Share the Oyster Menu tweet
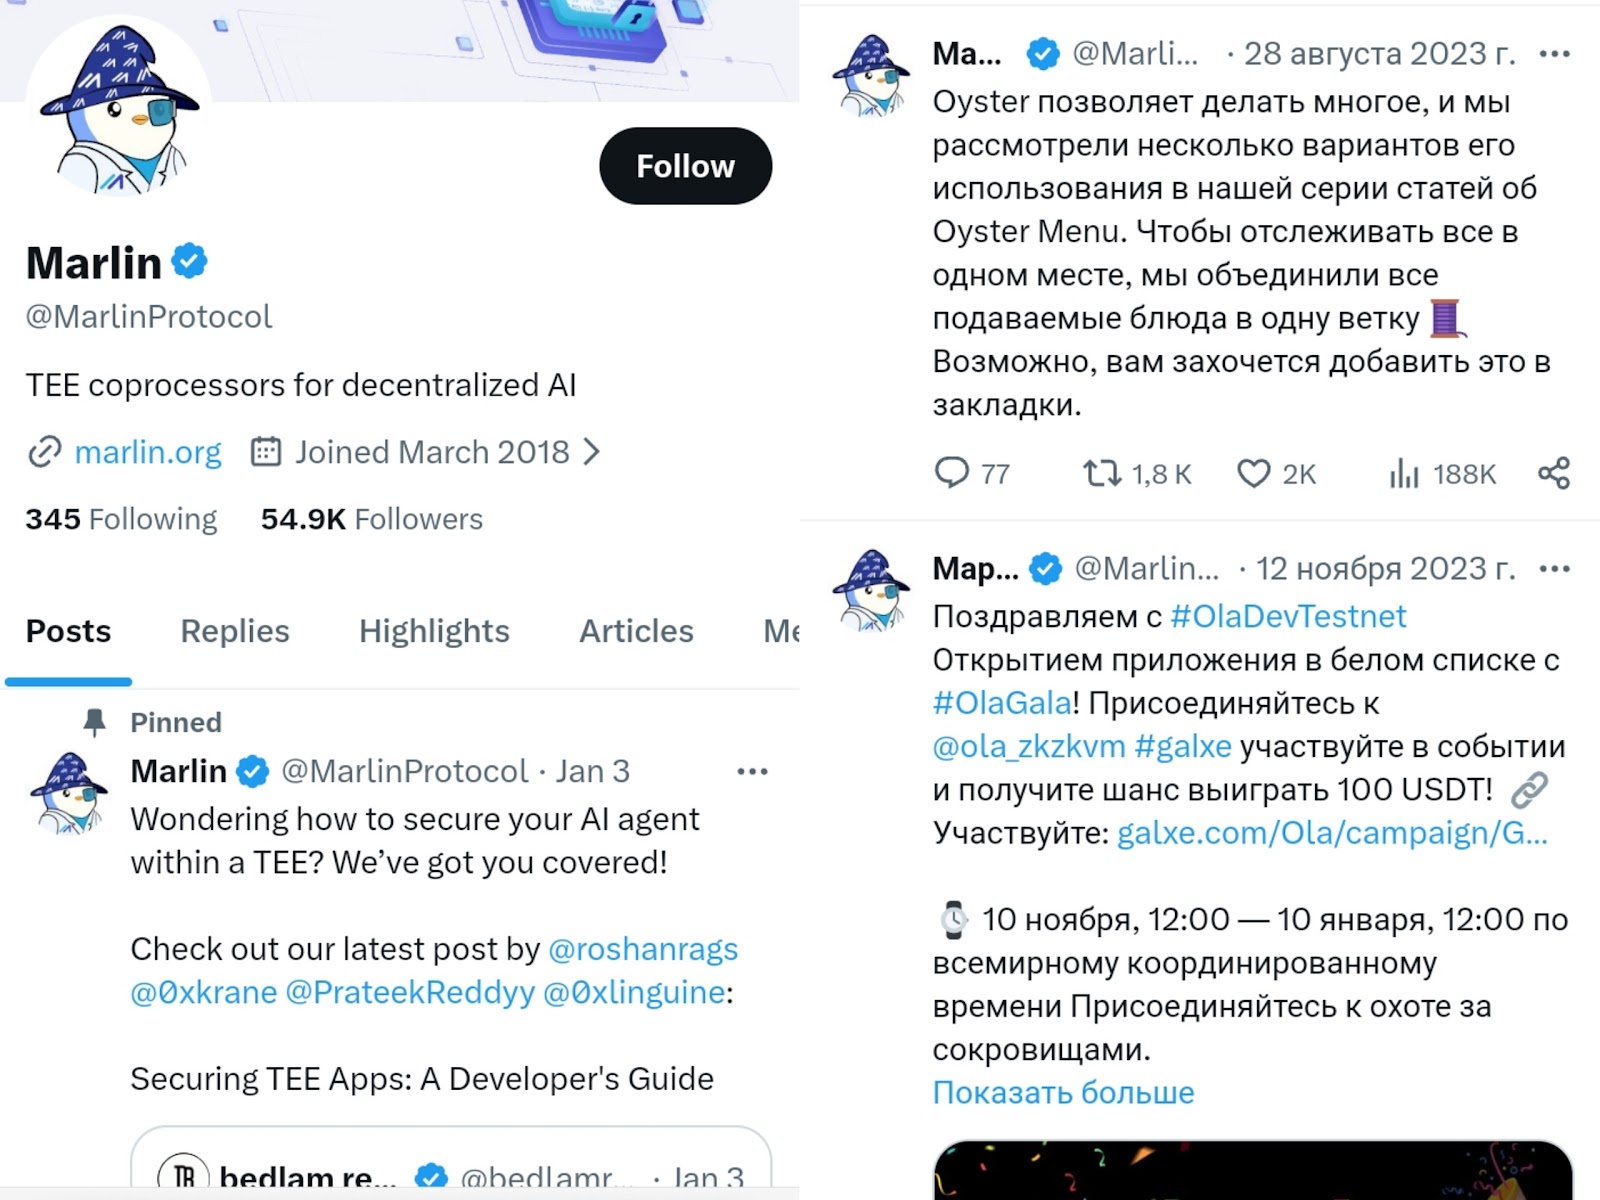The height and width of the screenshot is (1200, 1600). tap(1553, 472)
